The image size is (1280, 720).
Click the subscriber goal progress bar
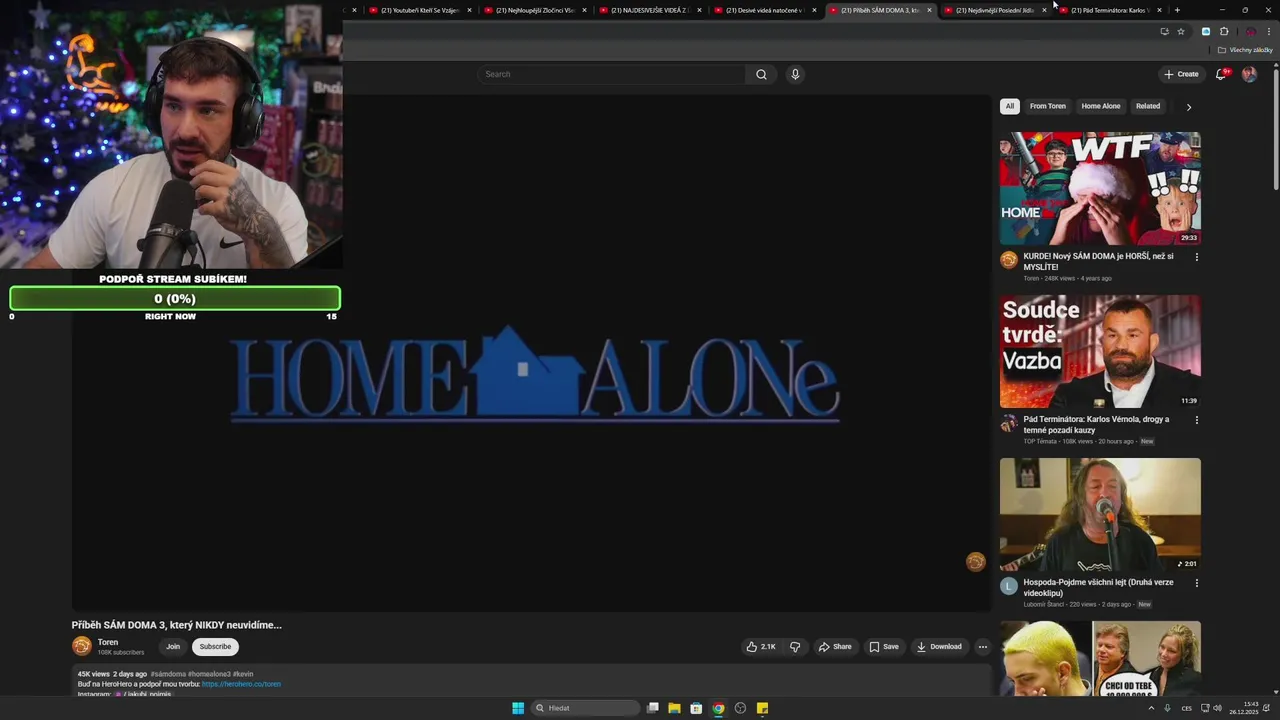coord(175,298)
